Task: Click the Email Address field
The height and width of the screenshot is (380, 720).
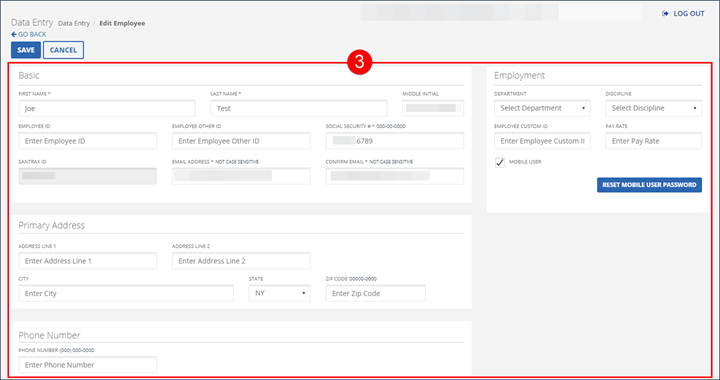Action: (241, 176)
